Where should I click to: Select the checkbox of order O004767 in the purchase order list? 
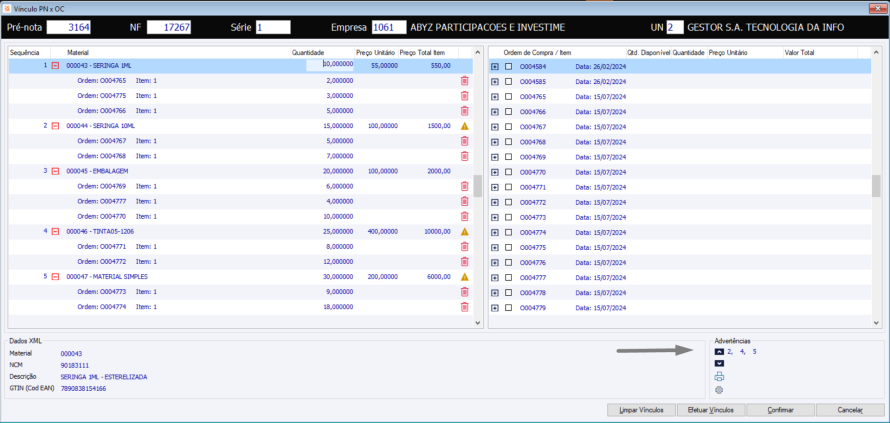[x=509, y=127]
